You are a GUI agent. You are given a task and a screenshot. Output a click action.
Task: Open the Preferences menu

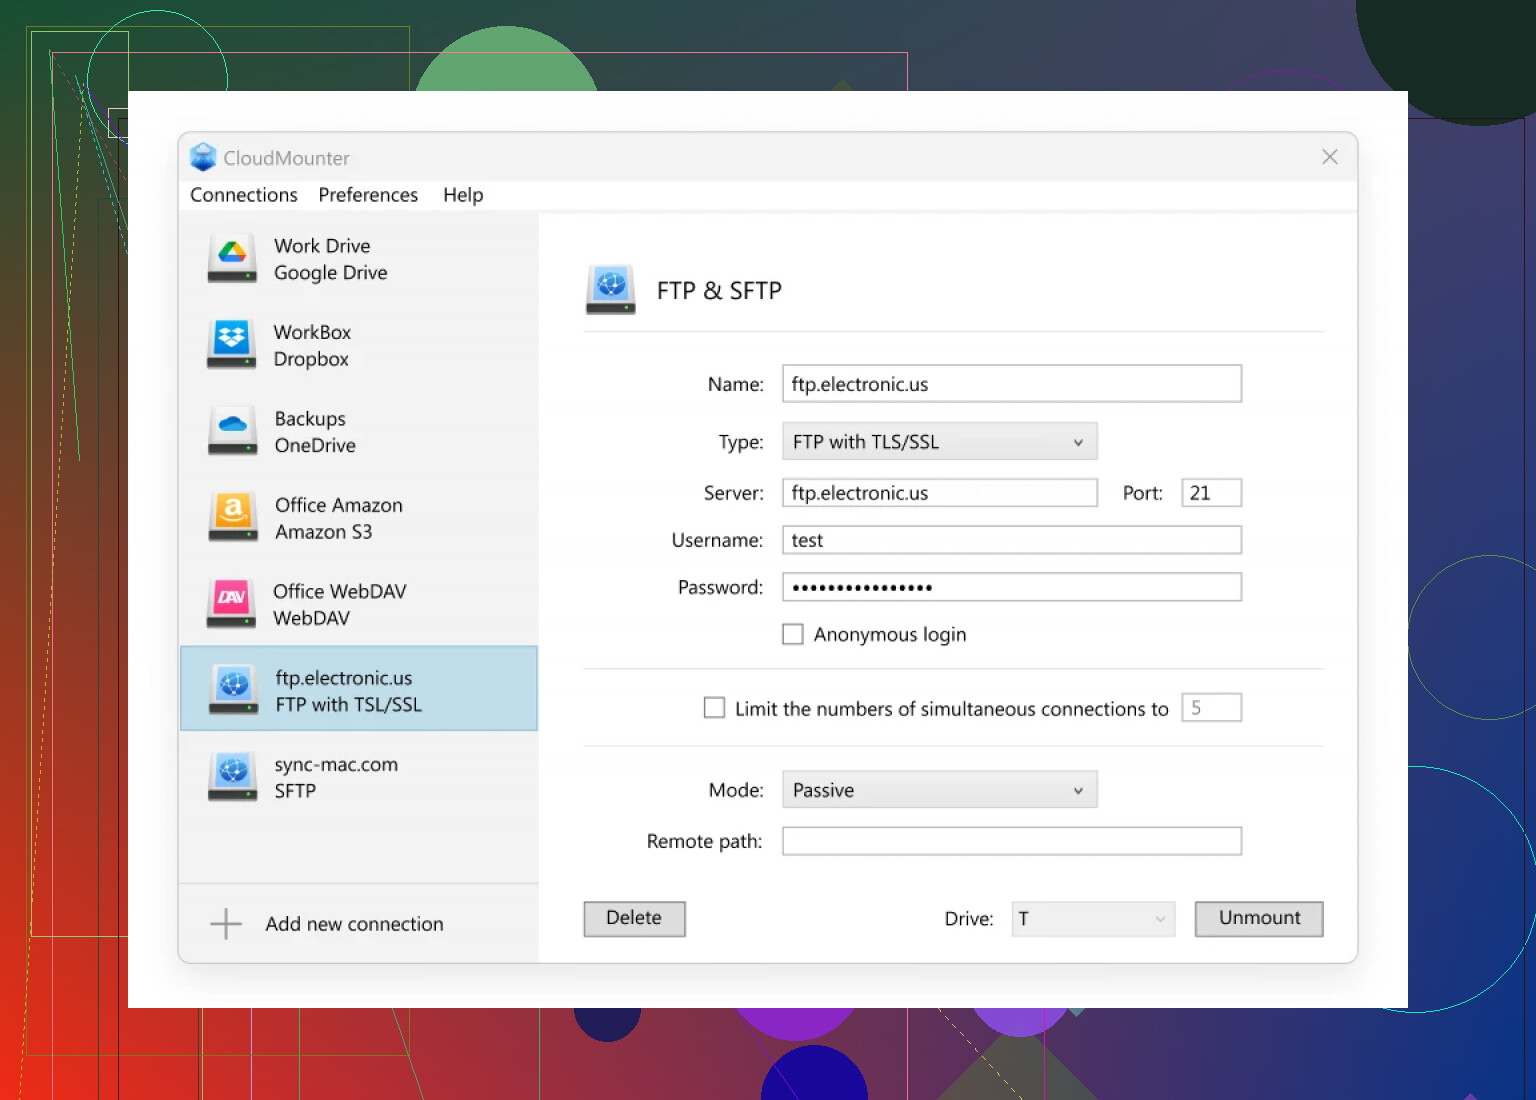tap(368, 195)
